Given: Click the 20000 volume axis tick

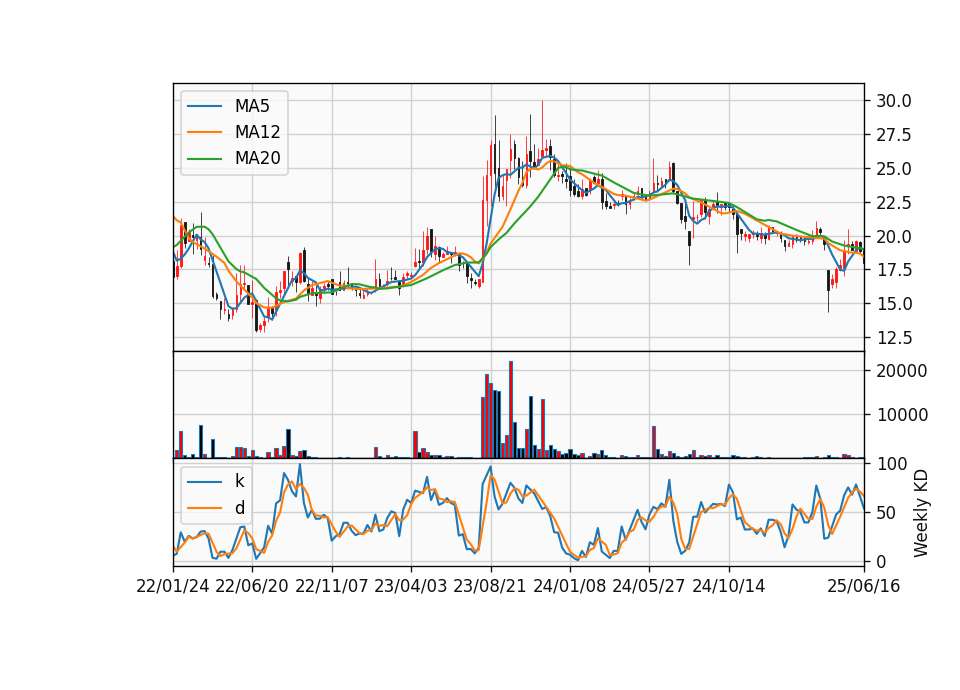Looking at the screenshot, I should click(x=901, y=371).
